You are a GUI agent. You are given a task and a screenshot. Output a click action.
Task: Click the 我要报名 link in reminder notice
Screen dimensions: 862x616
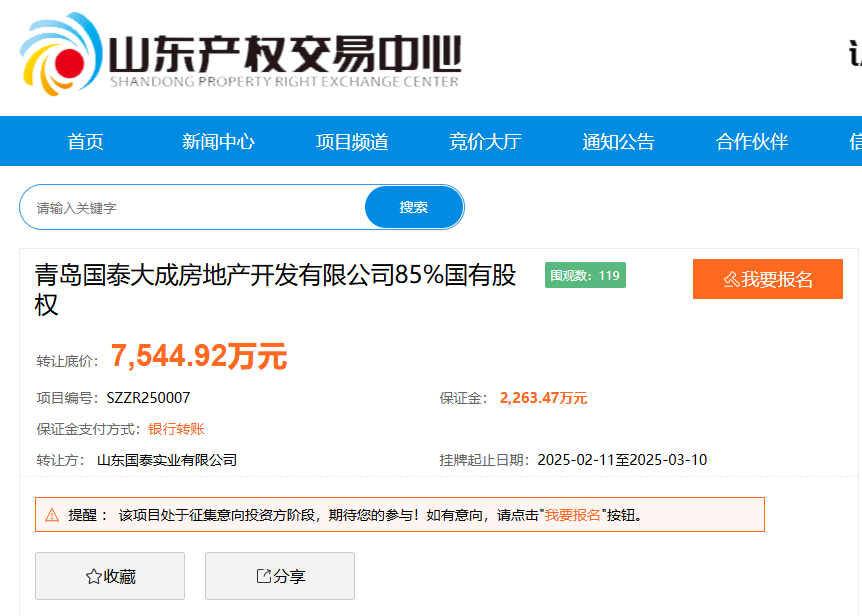click(573, 515)
